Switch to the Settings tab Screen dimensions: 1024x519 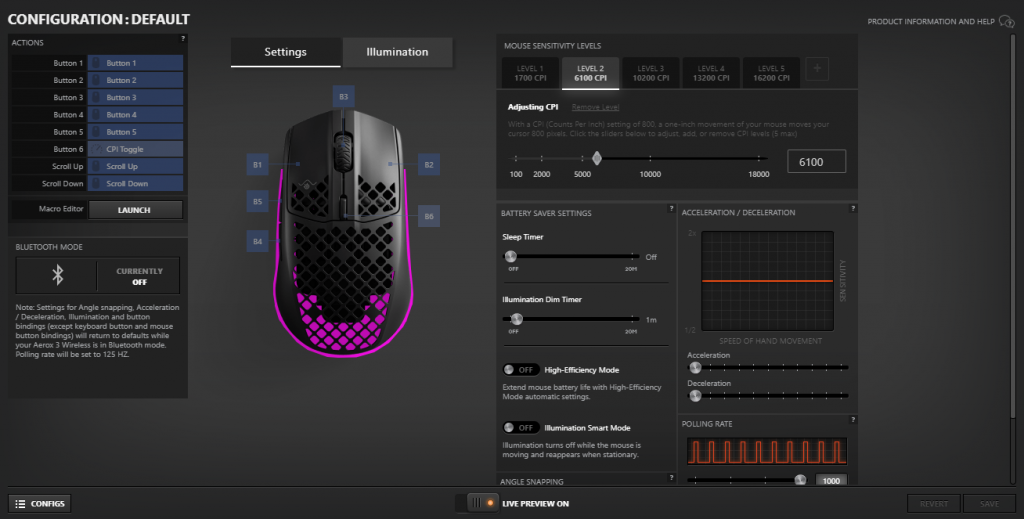click(285, 52)
